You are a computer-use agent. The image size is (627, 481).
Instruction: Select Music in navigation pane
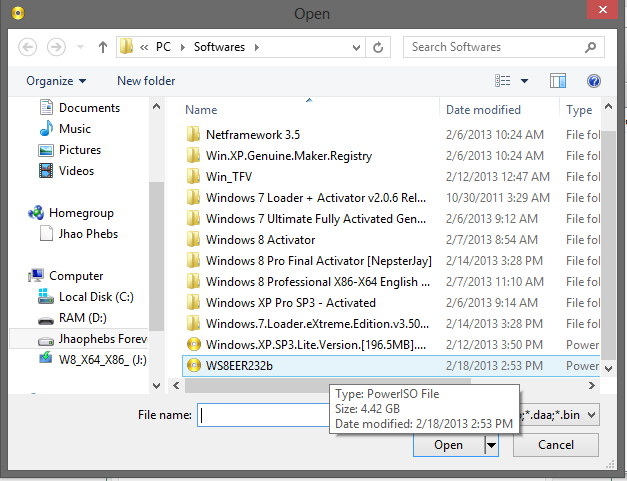[x=65, y=129]
